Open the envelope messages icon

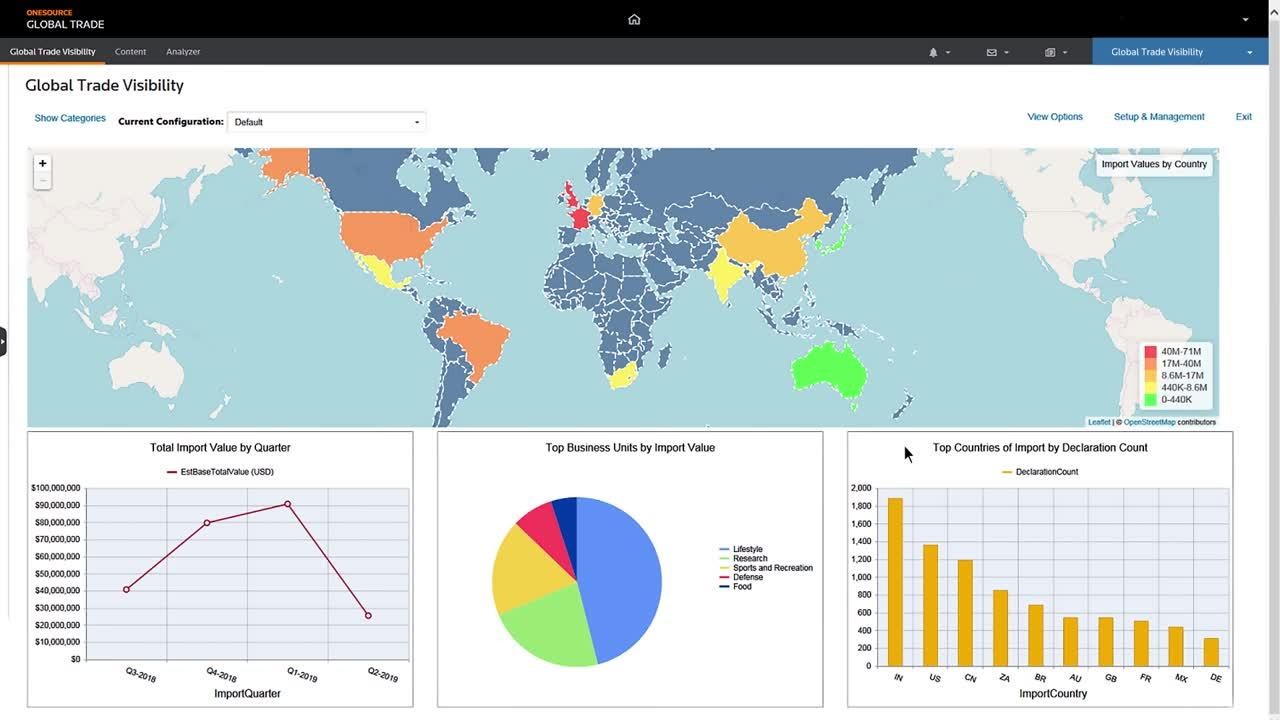tap(992, 52)
